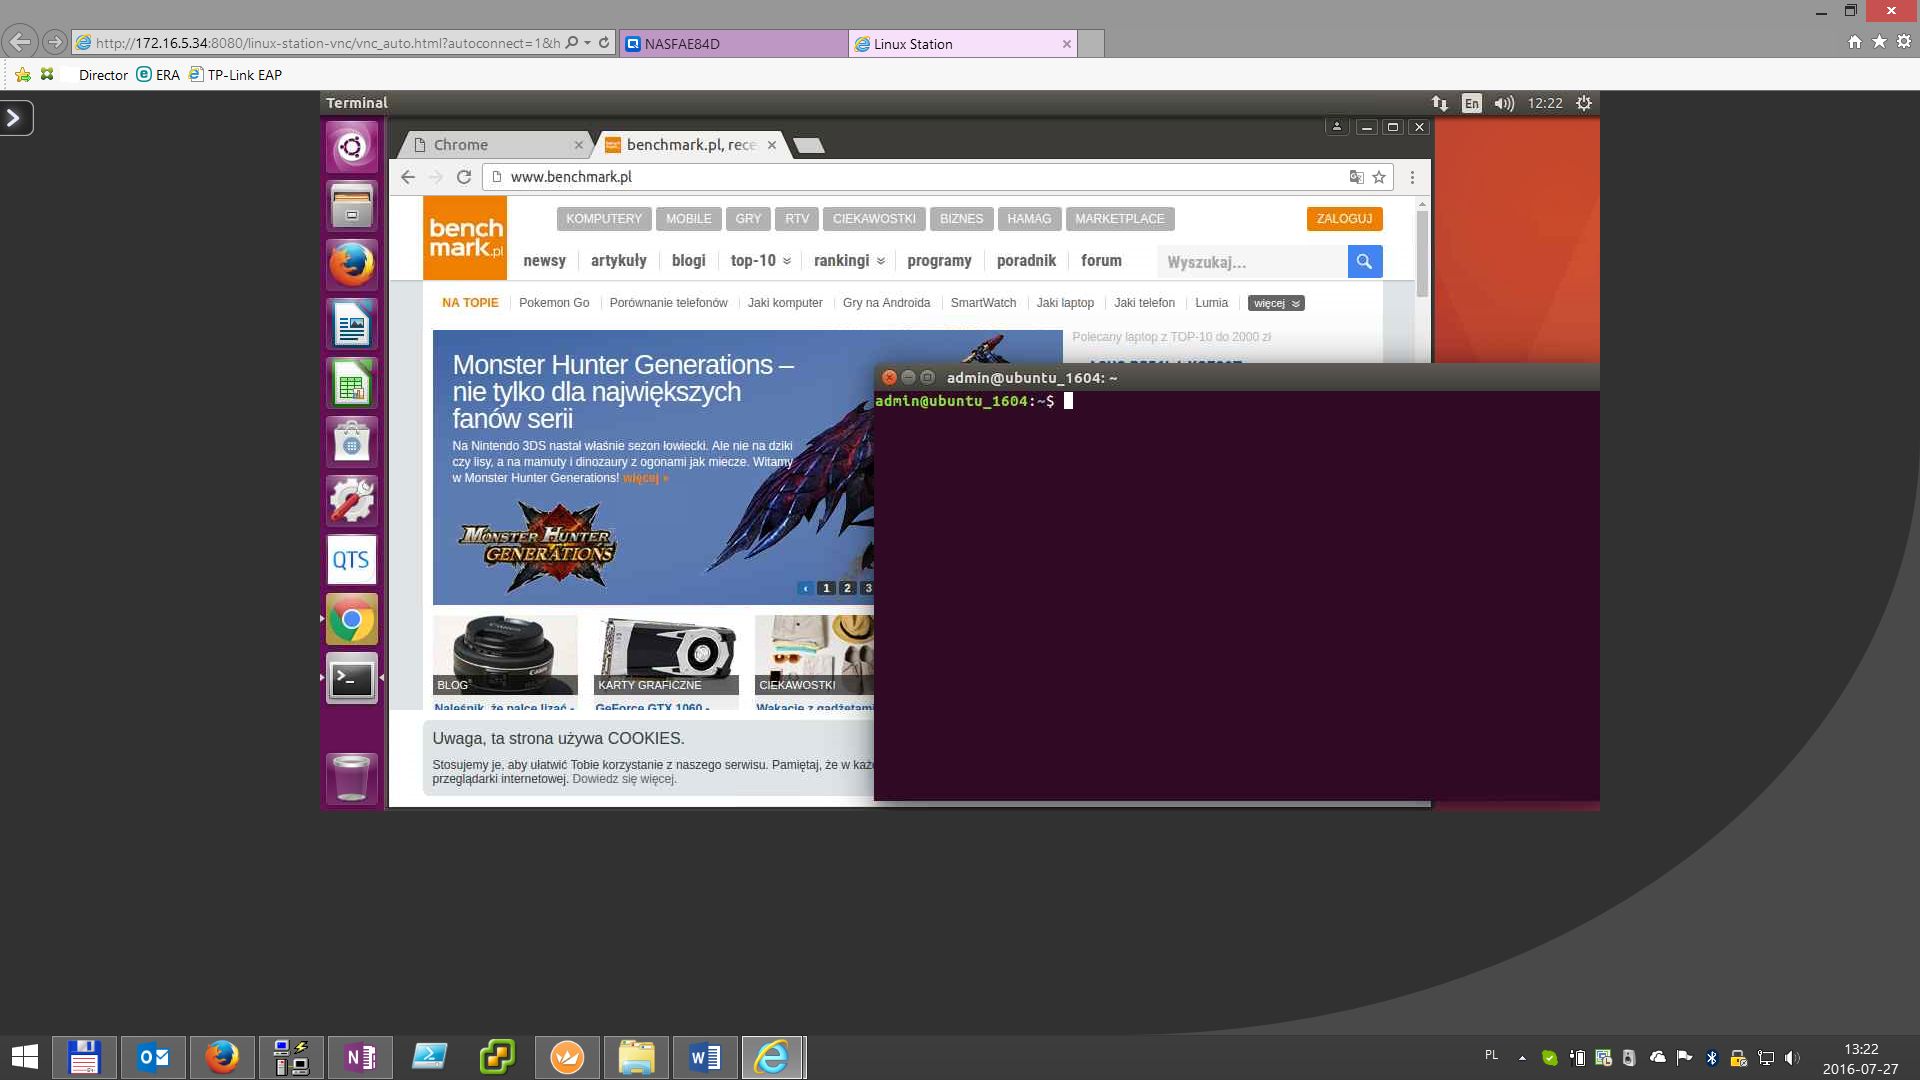Expand the left side panel arrow of Linux Station
Screen dimensions: 1920x1080
(x=16, y=118)
